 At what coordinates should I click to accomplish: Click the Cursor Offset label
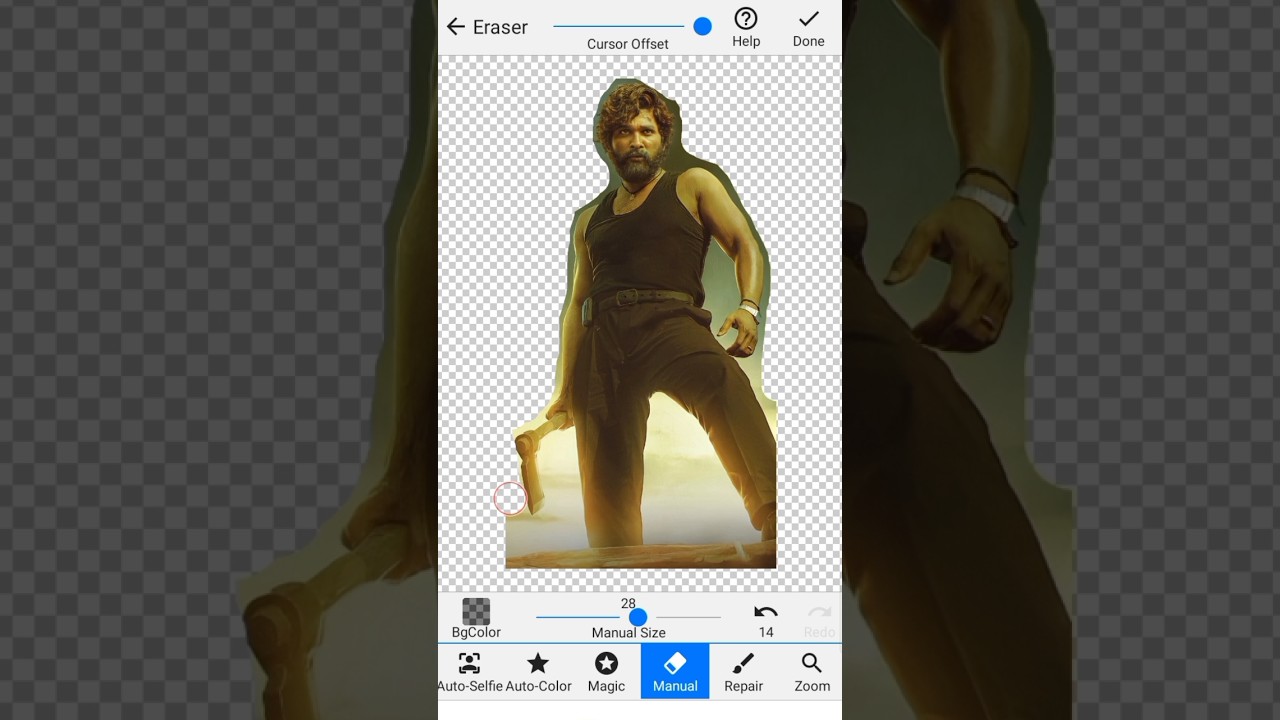click(628, 44)
